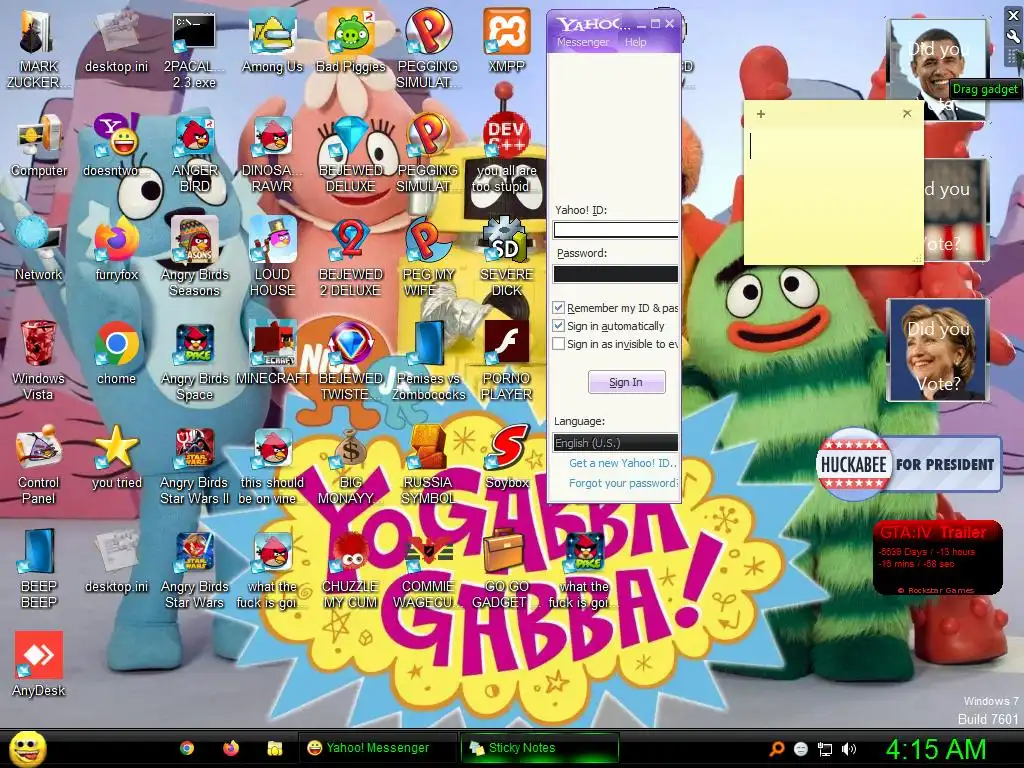This screenshot has height=768, width=1024.
Task: Click the Huckabee For President gadget
Action: pos(908,464)
